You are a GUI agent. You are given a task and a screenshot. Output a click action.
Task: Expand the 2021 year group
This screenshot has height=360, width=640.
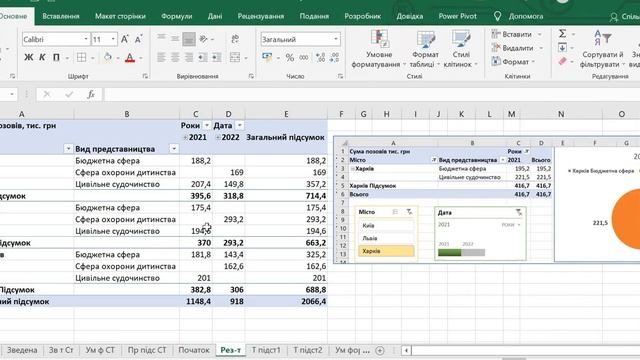185,138
